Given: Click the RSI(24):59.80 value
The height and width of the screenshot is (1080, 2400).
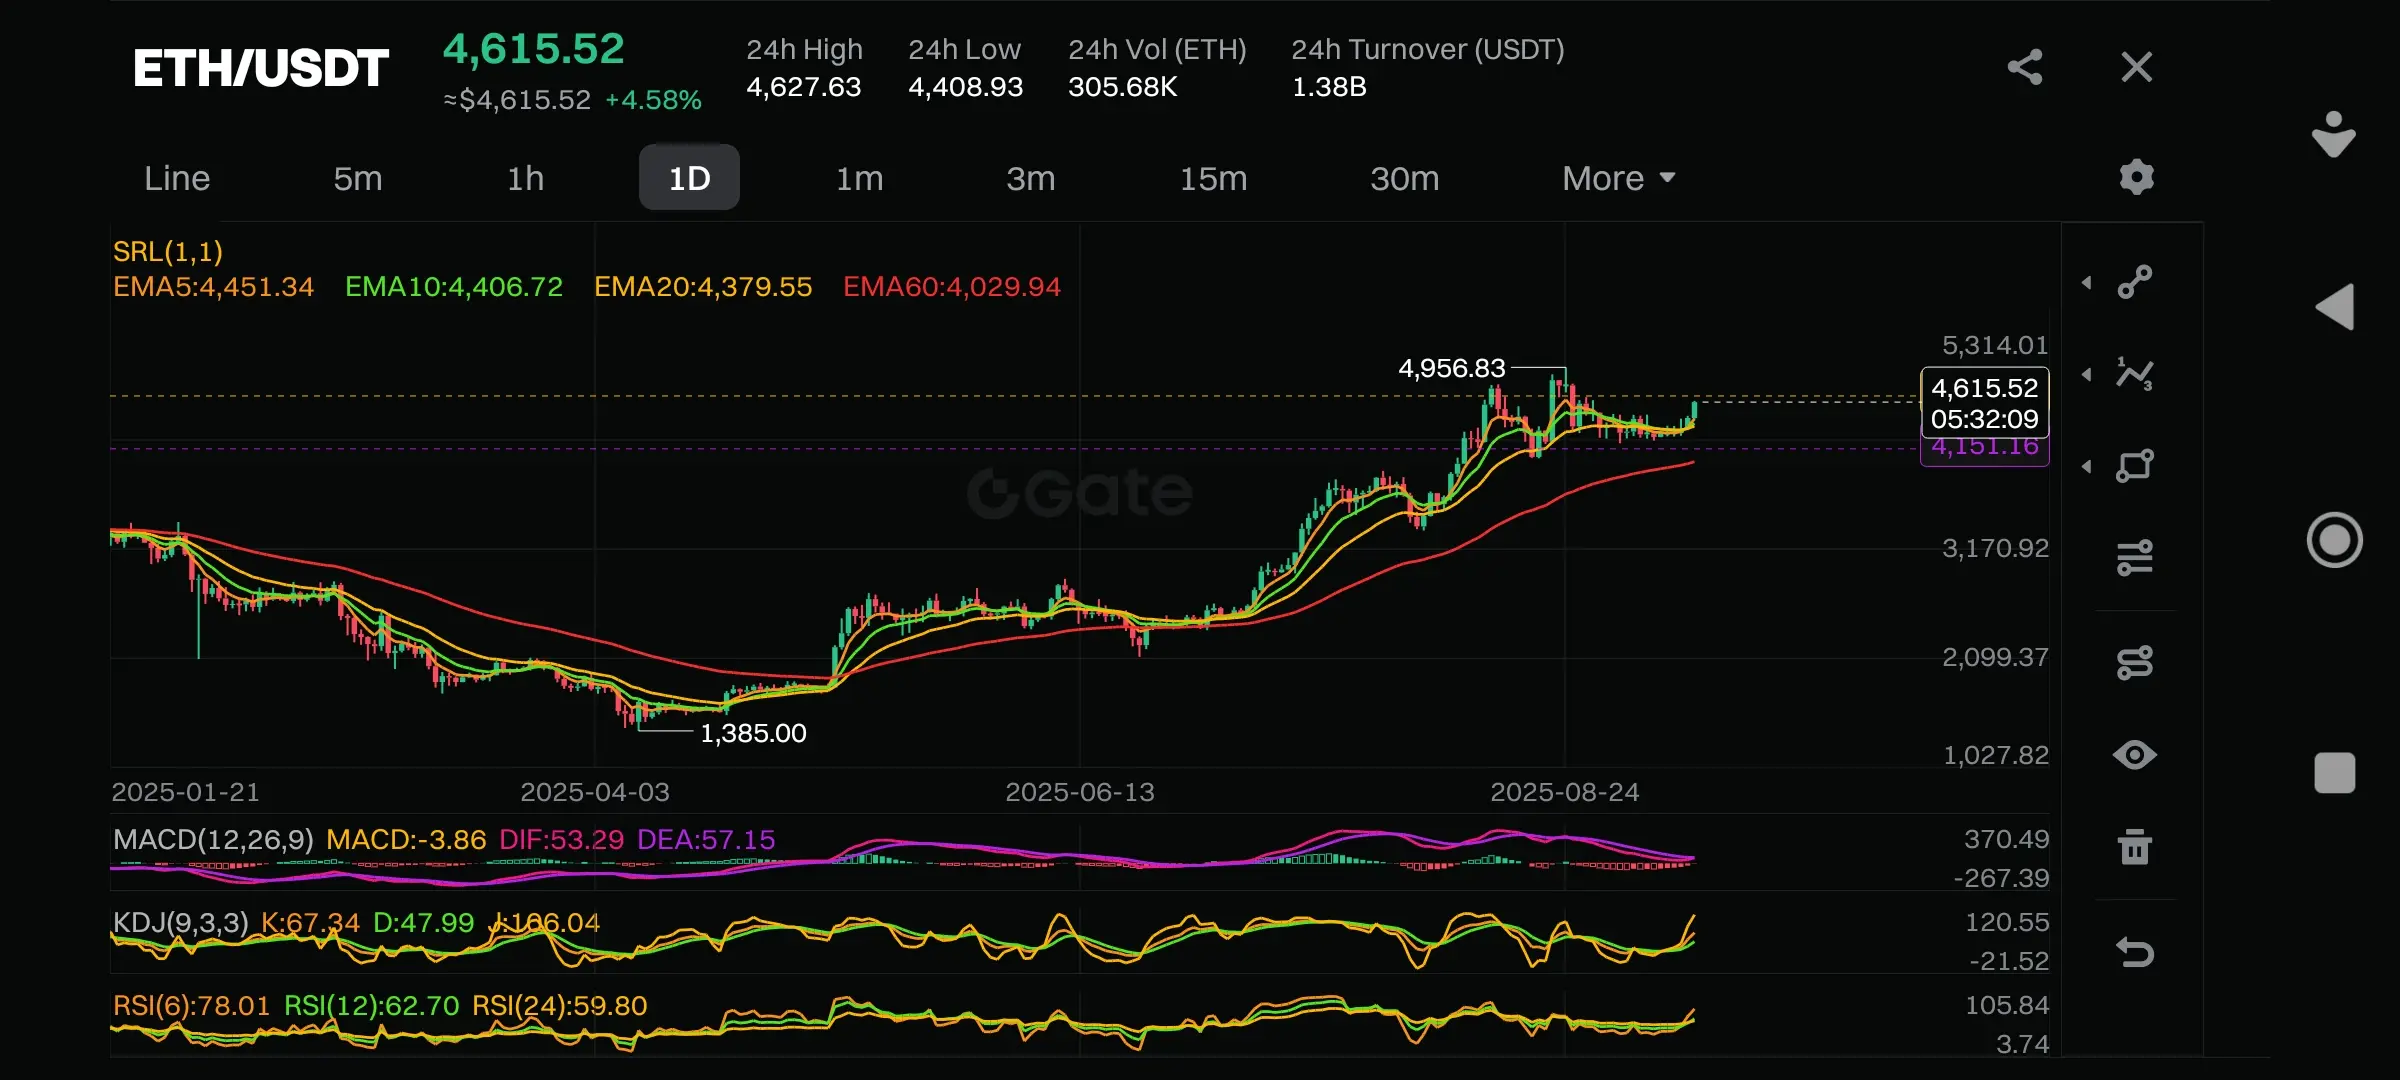Looking at the screenshot, I should click(x=560, y=1005).
